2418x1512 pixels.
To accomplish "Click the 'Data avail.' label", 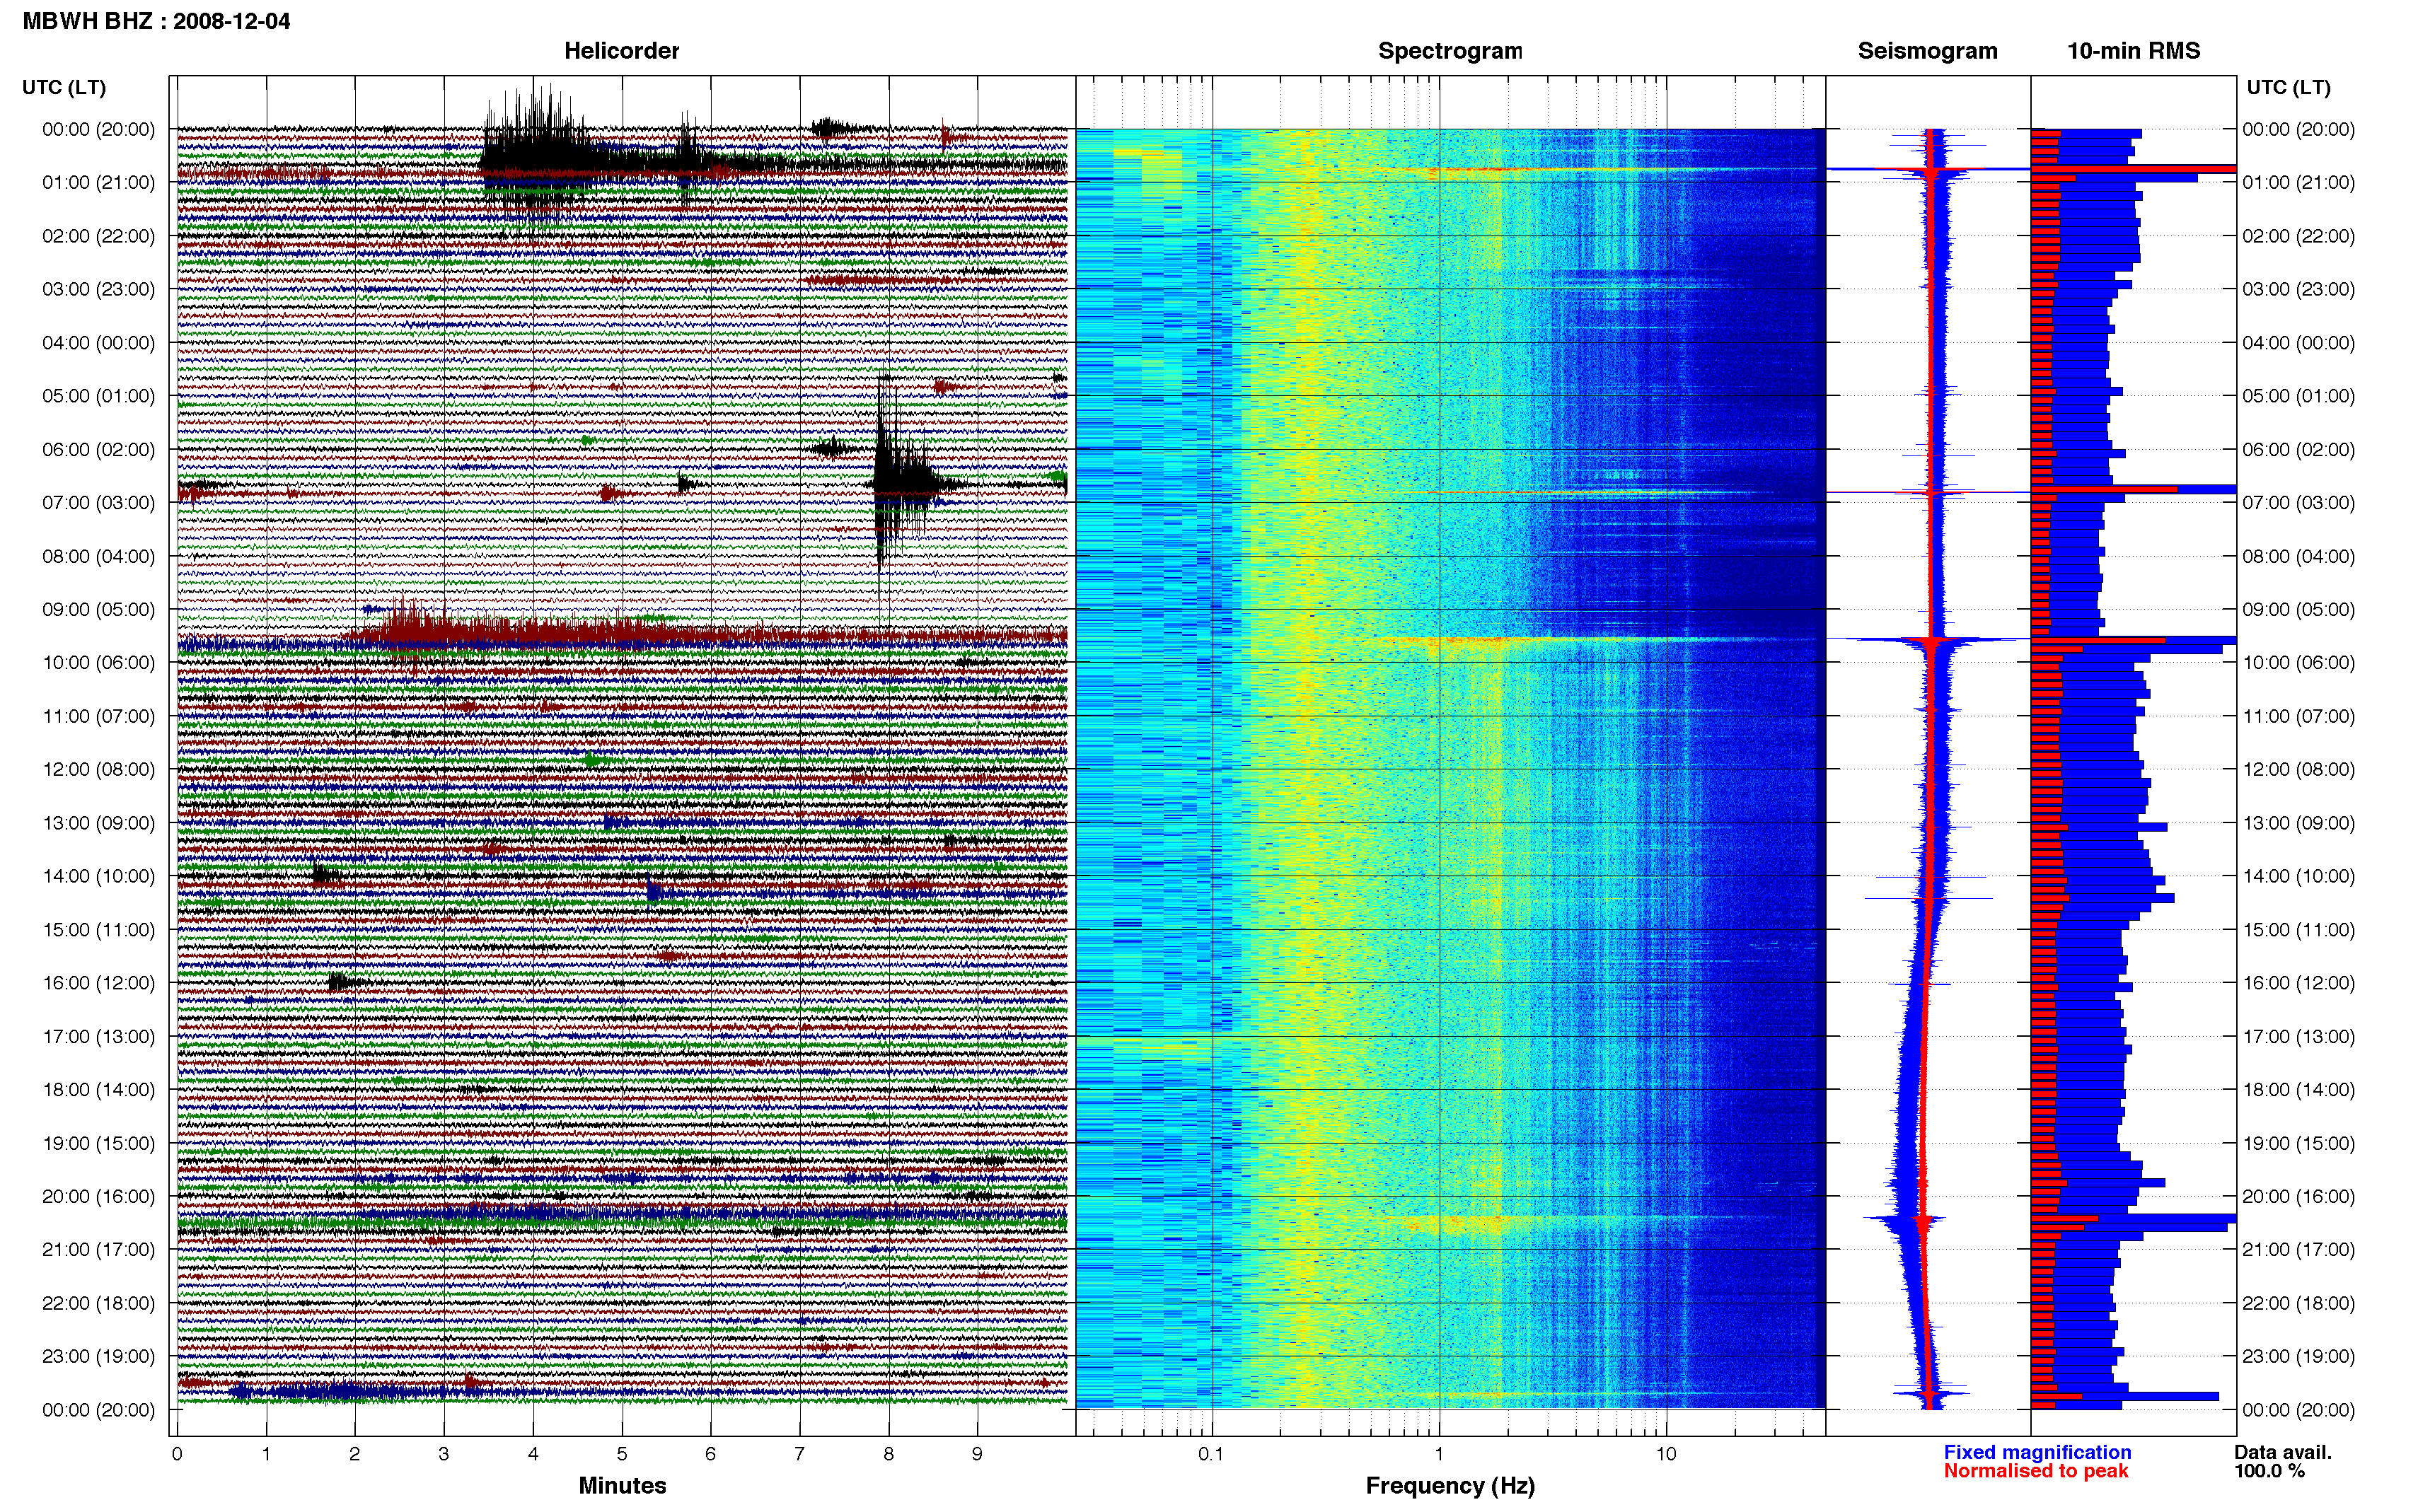I will point(2283,1452).
